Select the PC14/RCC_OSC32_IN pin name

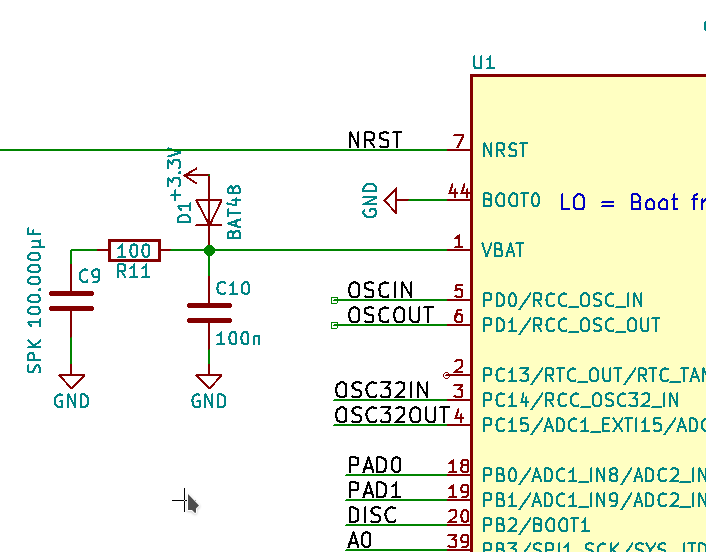(580, 400)
